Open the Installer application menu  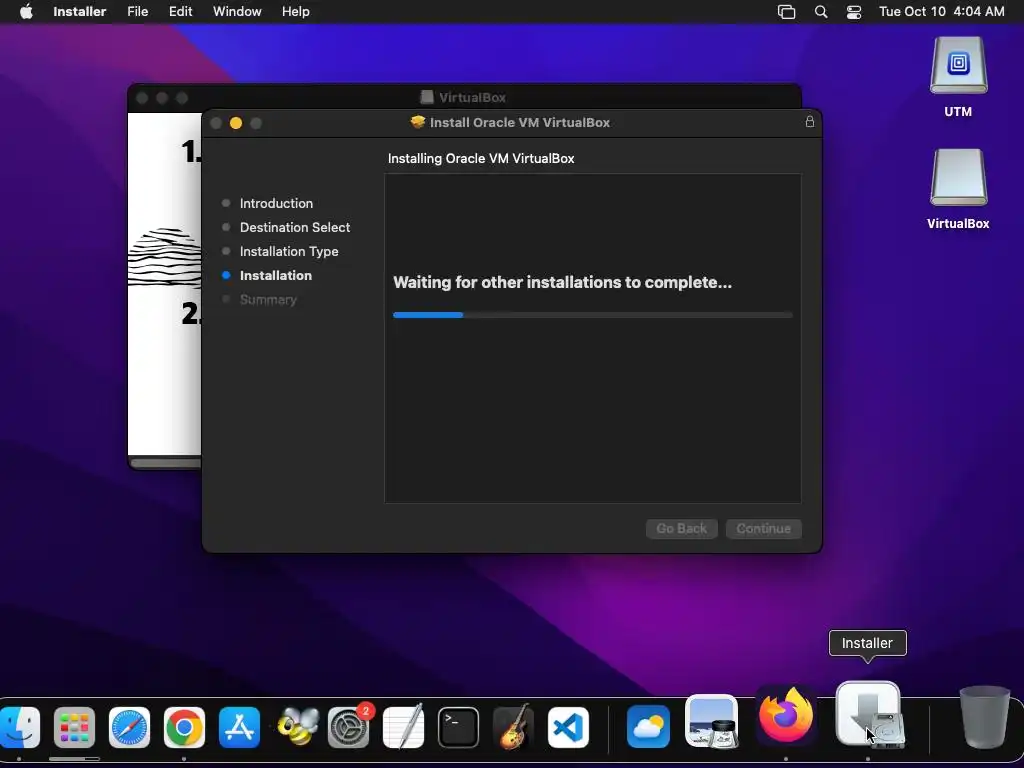click(80, 11)
